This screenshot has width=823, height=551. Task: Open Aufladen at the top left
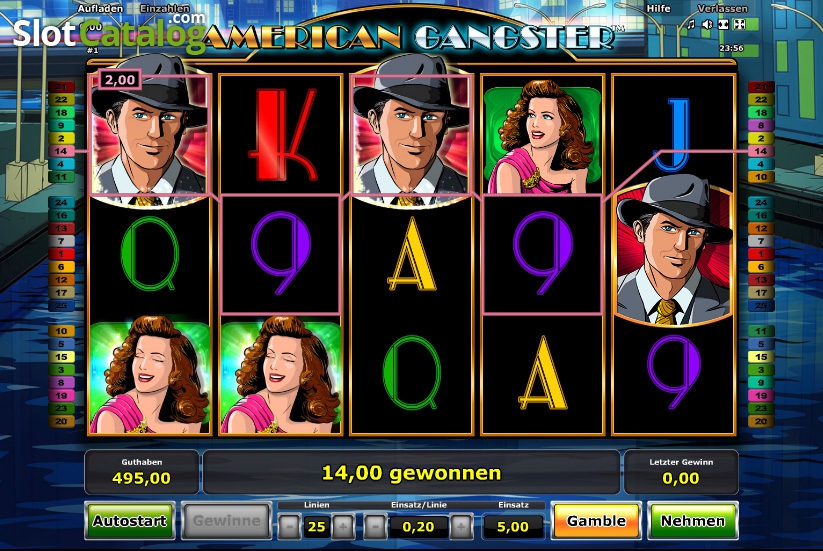[x=100, y=8]
